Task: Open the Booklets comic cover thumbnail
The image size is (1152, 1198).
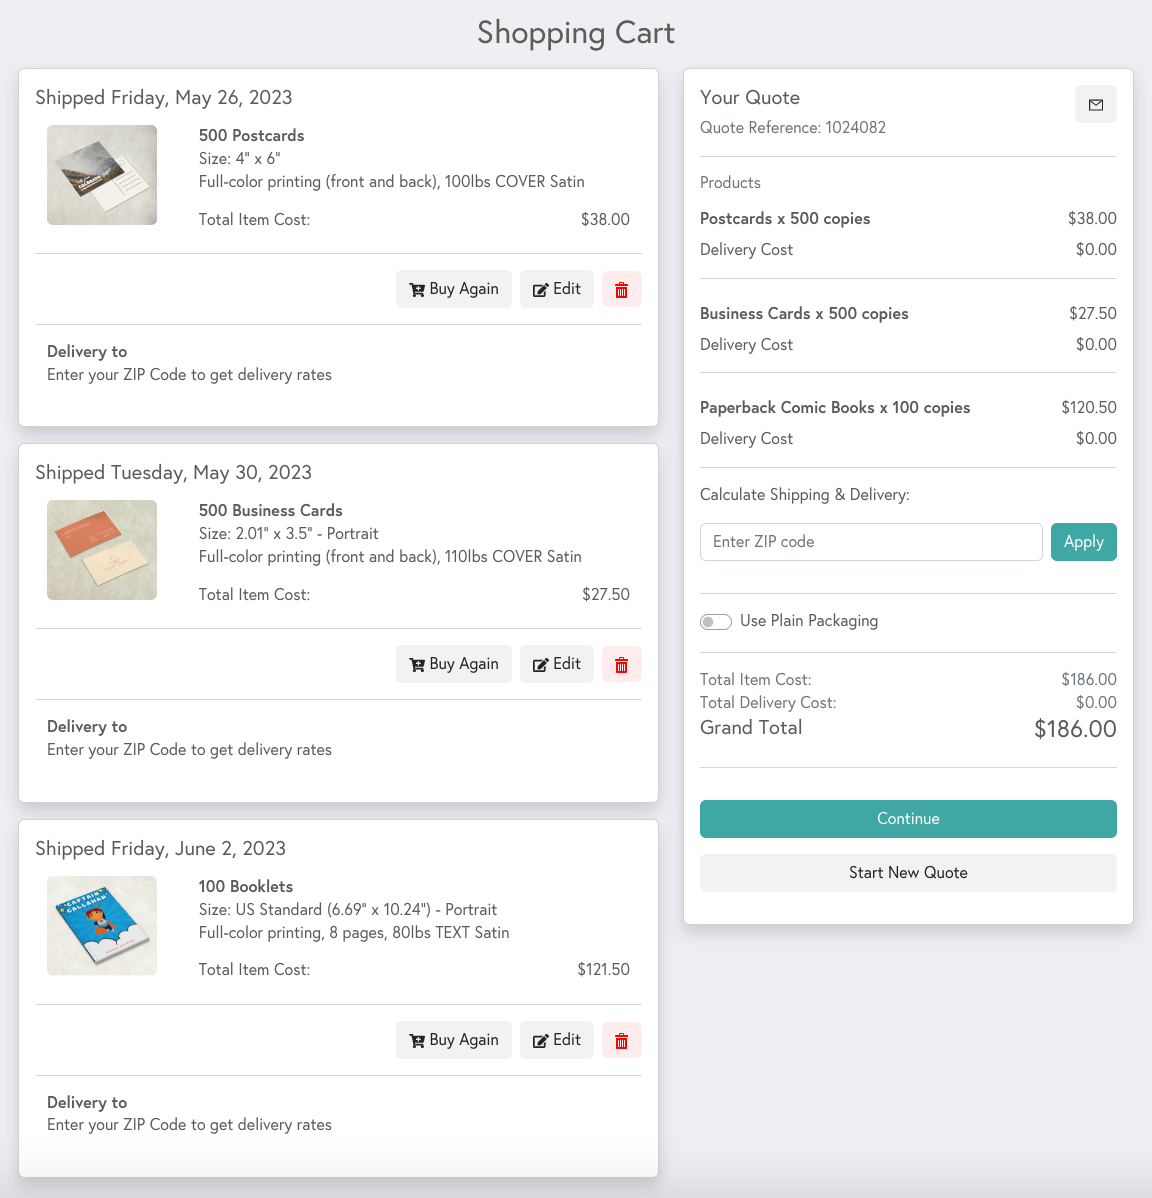Action: coord(102,926)
